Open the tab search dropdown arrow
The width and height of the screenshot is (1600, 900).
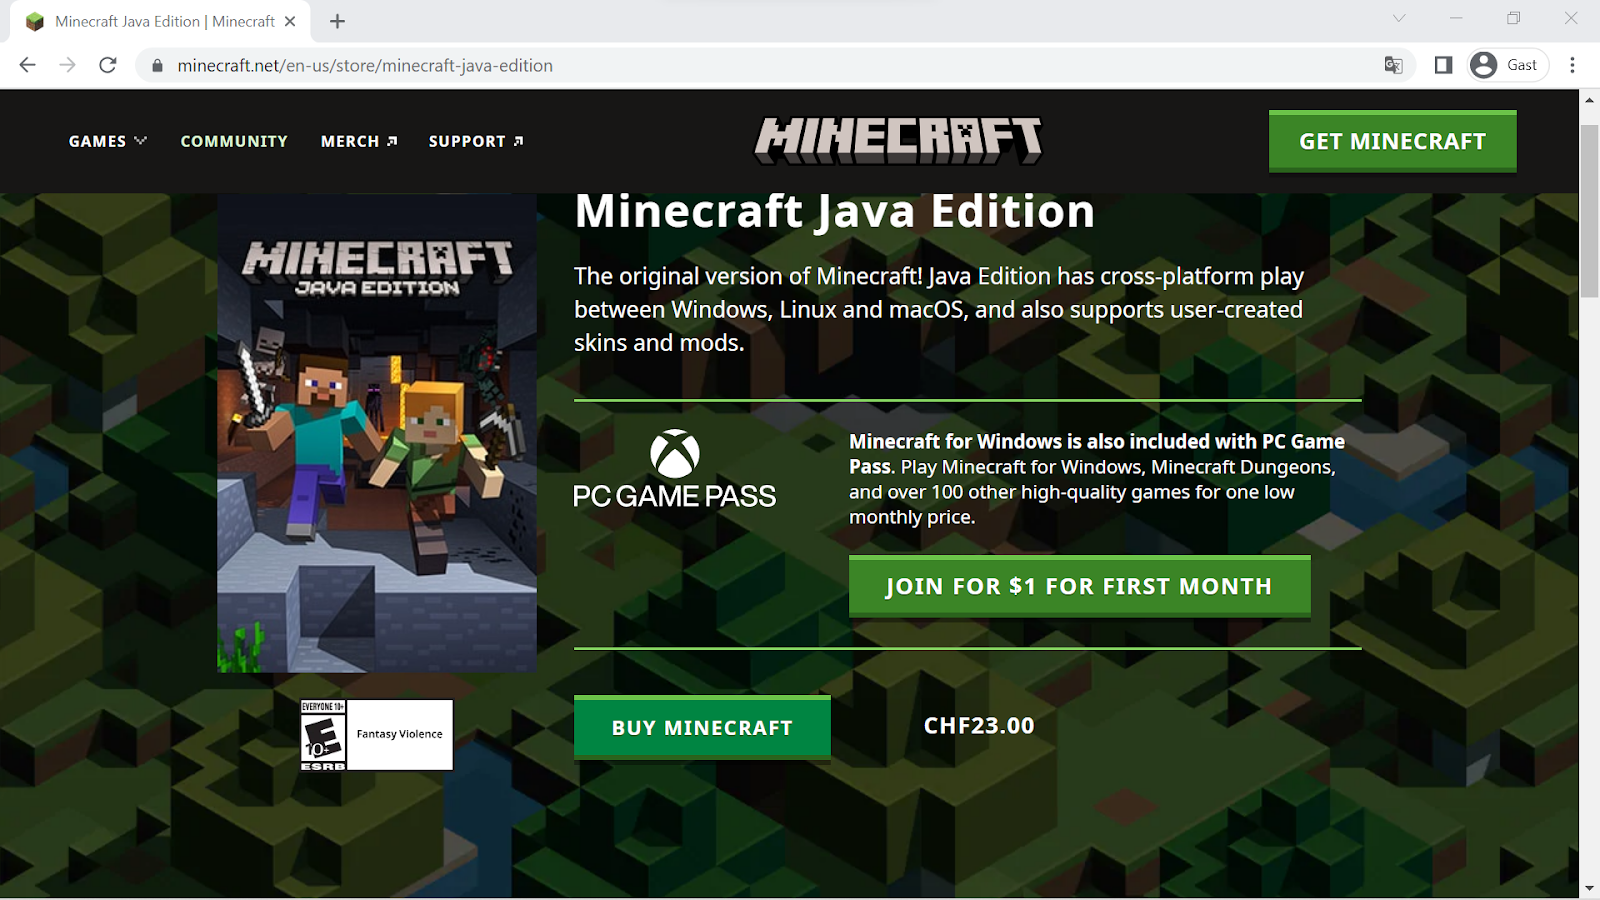(x=1399, y=18)
